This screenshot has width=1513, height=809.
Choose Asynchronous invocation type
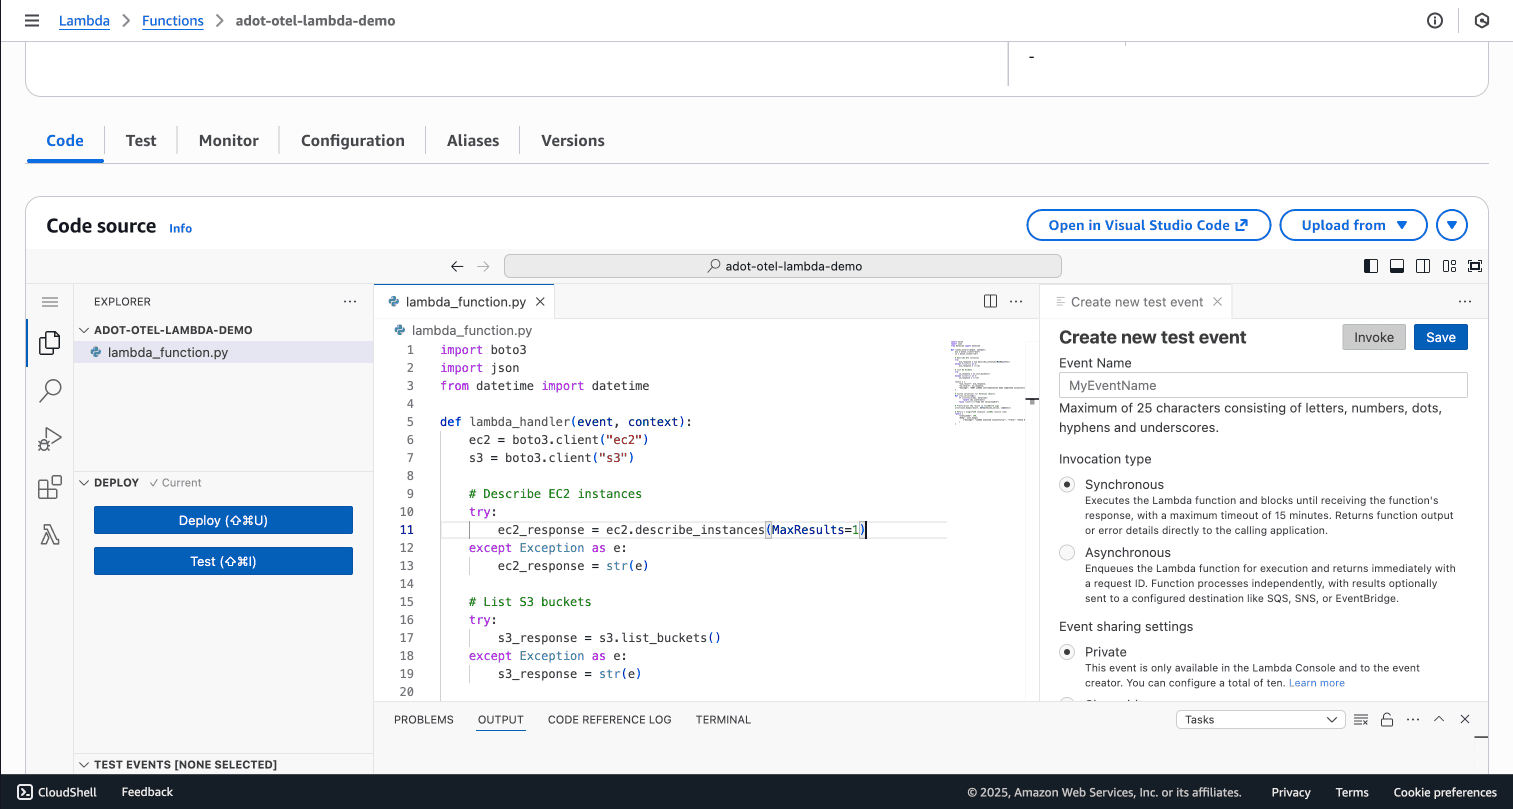(x=1066, y=551)
